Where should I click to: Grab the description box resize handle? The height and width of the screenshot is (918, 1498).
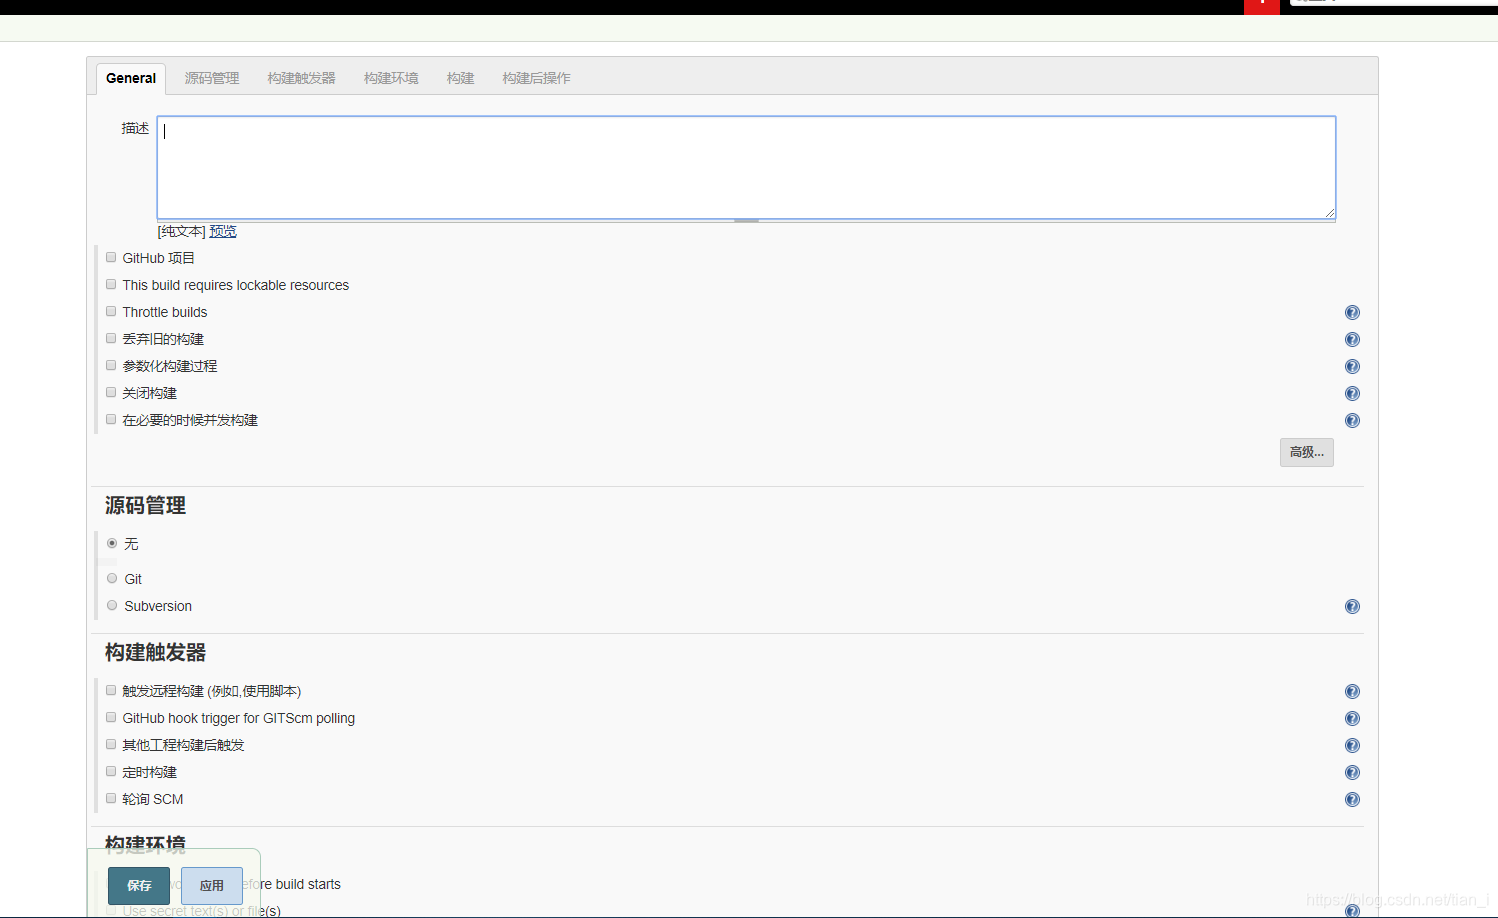(x=746, y=220)
